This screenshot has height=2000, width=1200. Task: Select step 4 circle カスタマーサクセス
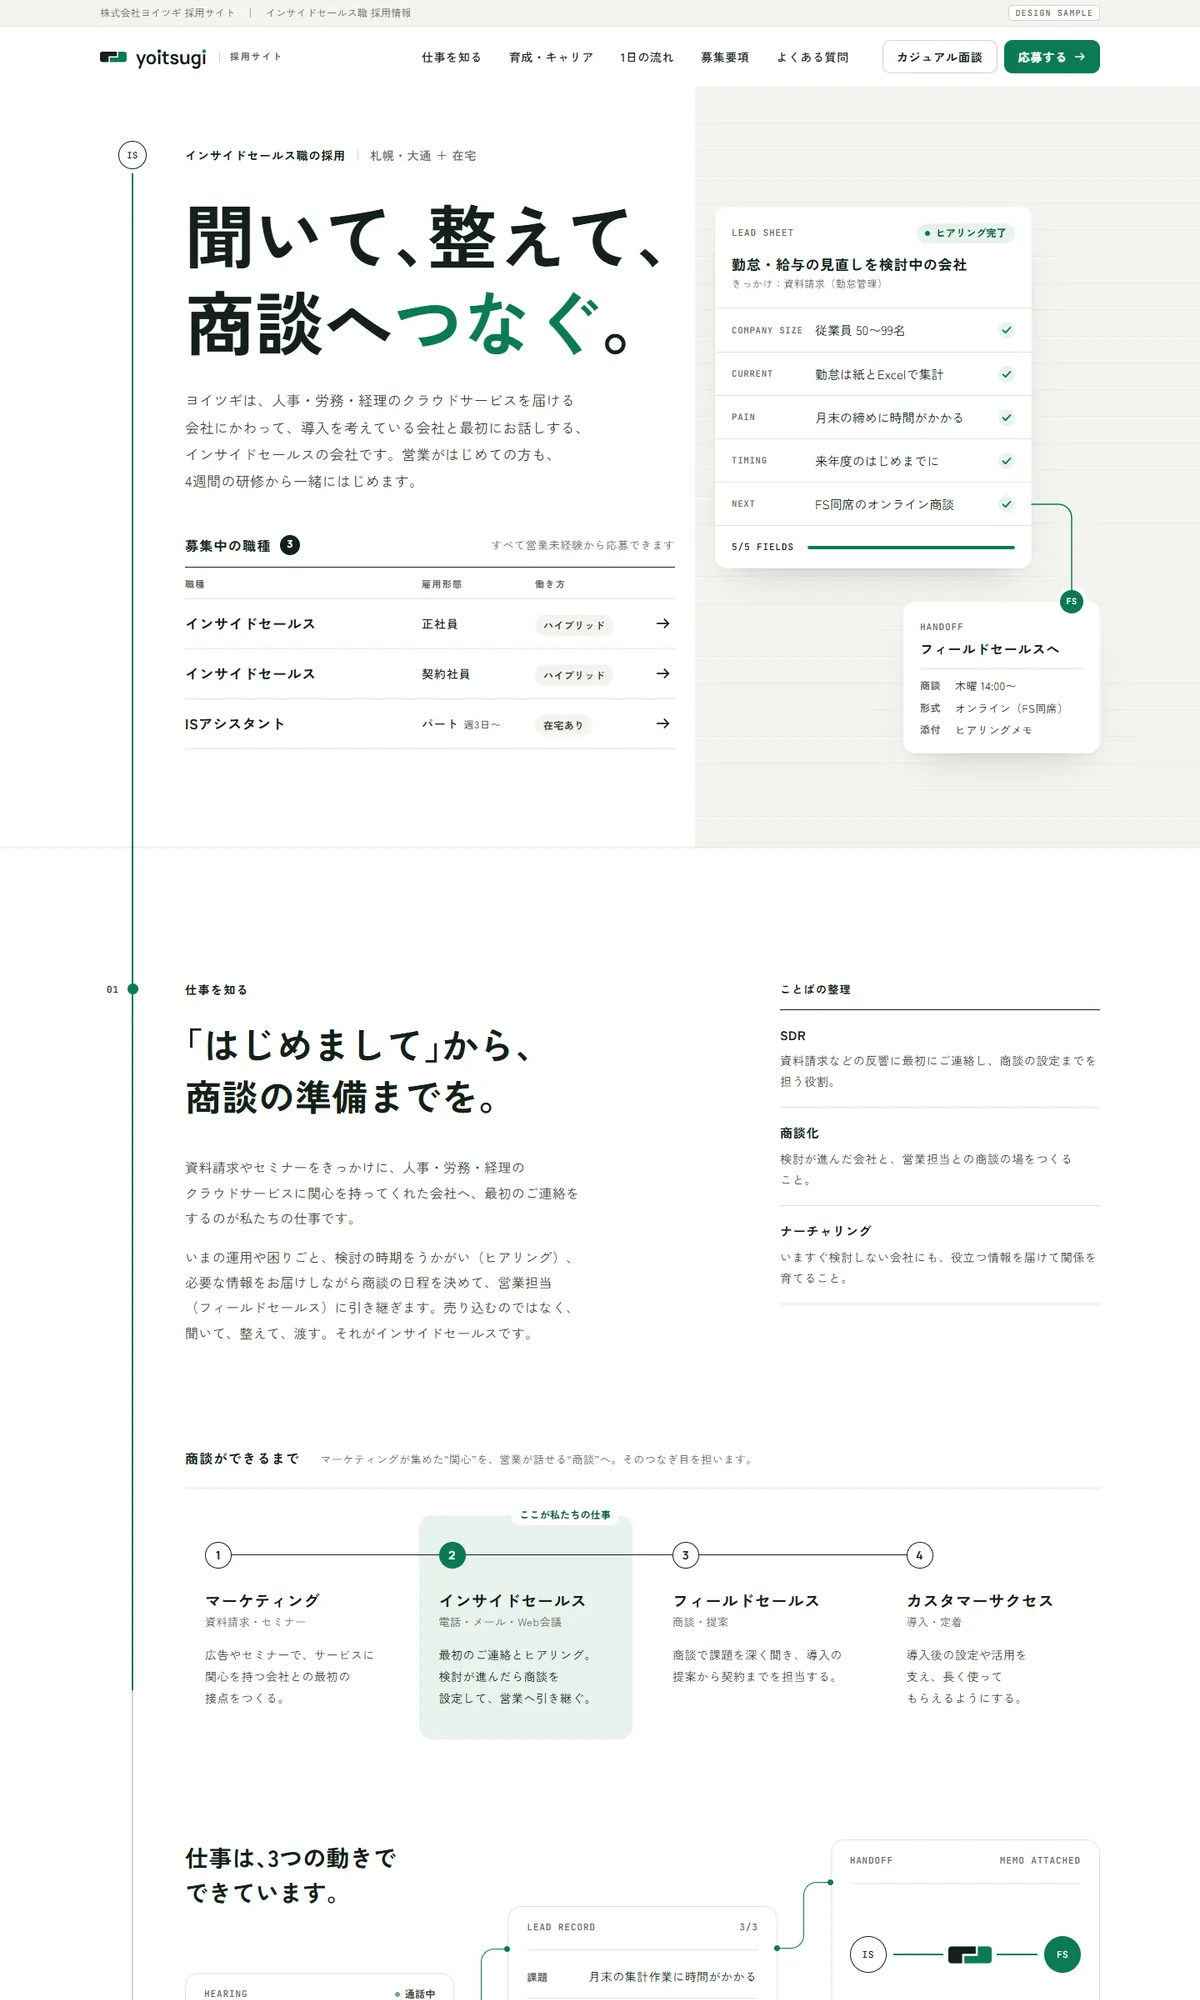919,1555
